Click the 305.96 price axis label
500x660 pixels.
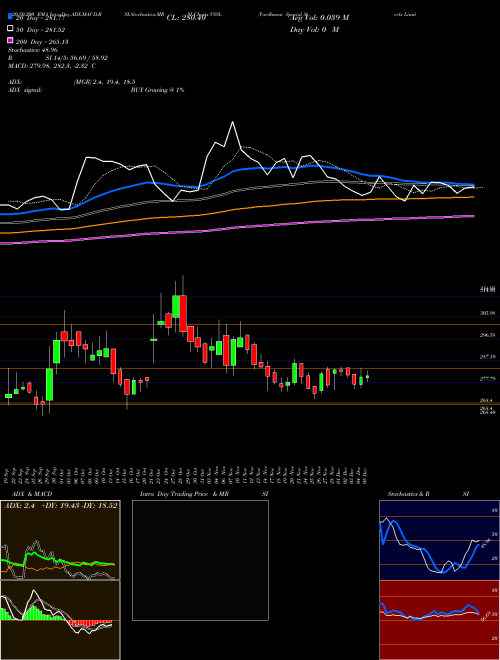pyautogui.click(x=487, y=313)
